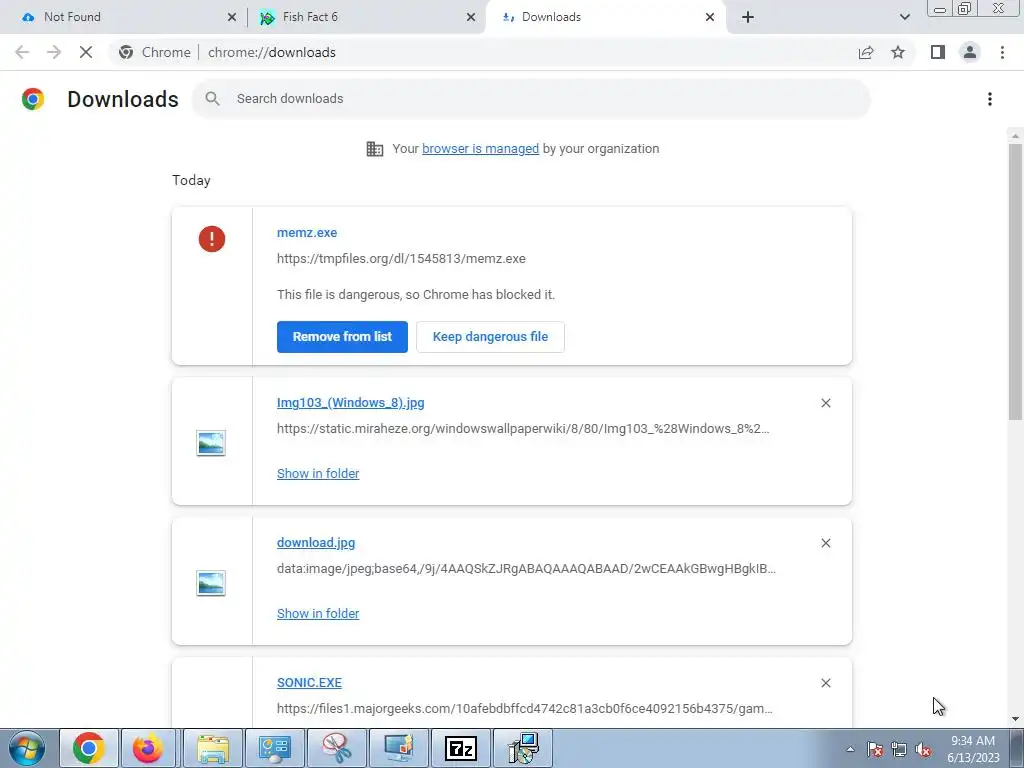The width and height of the screenshot is (1024, 768).
Task: Open the memz.exe file link
Action: coord(307,232)
